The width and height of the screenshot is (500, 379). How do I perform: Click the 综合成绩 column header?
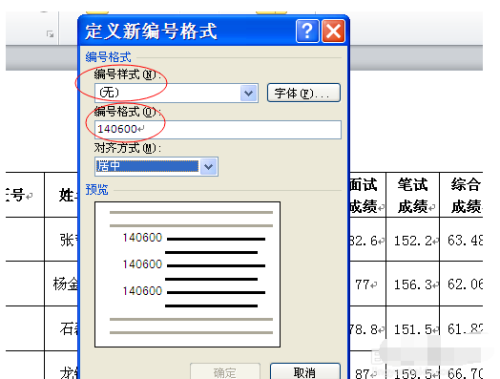461,195
